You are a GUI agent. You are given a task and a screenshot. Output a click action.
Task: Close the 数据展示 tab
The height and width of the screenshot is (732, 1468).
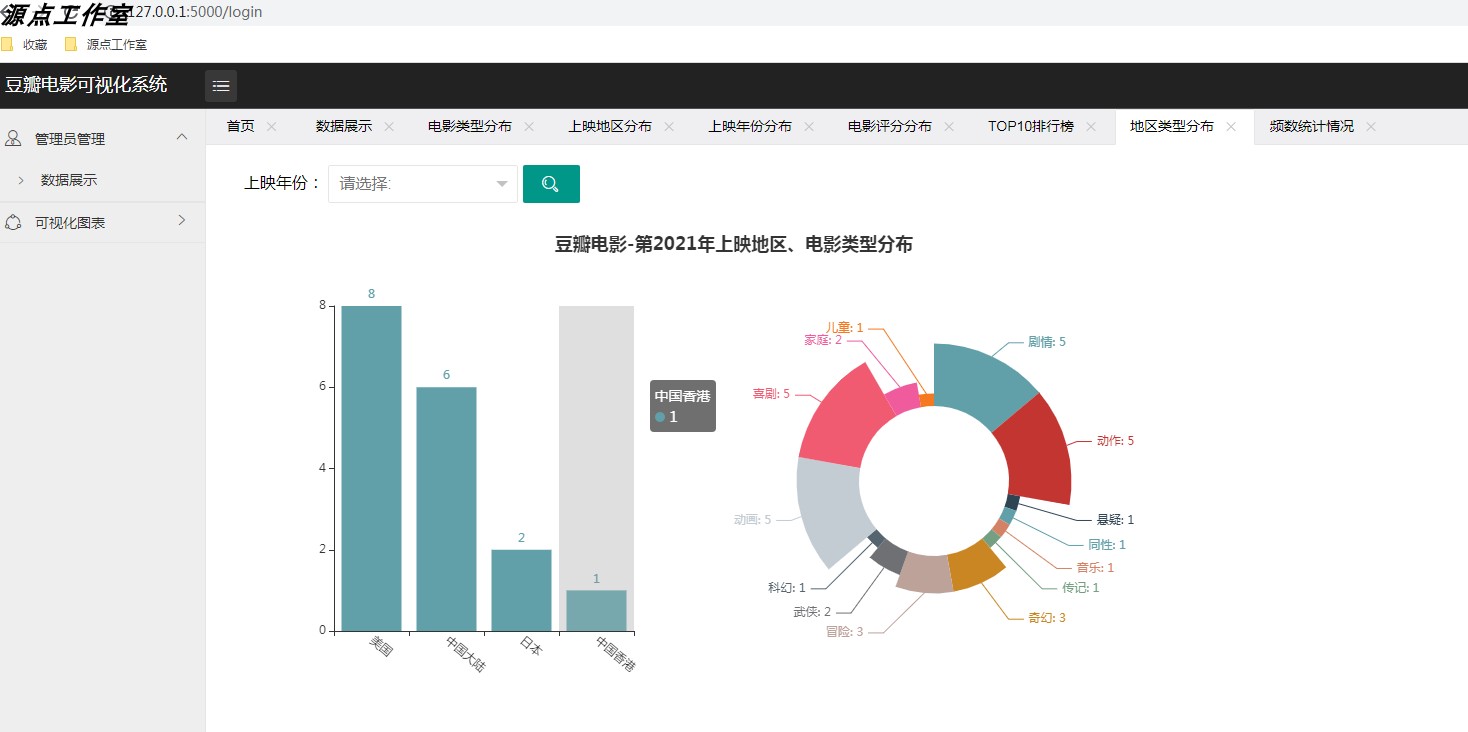tap(389, 127)
